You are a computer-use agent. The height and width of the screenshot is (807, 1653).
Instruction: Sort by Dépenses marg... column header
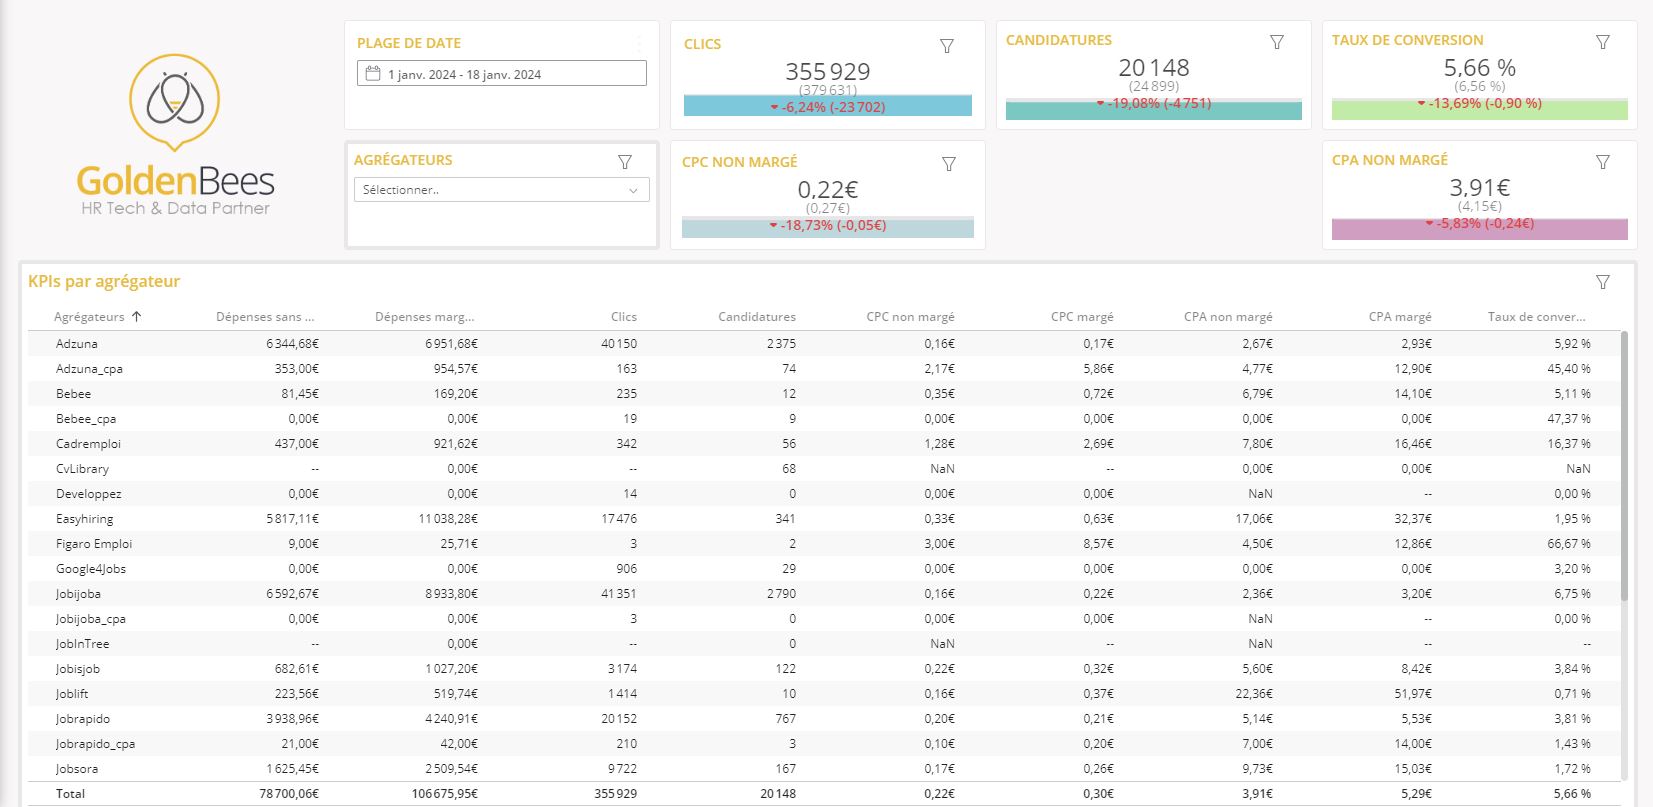click(425, 317)
